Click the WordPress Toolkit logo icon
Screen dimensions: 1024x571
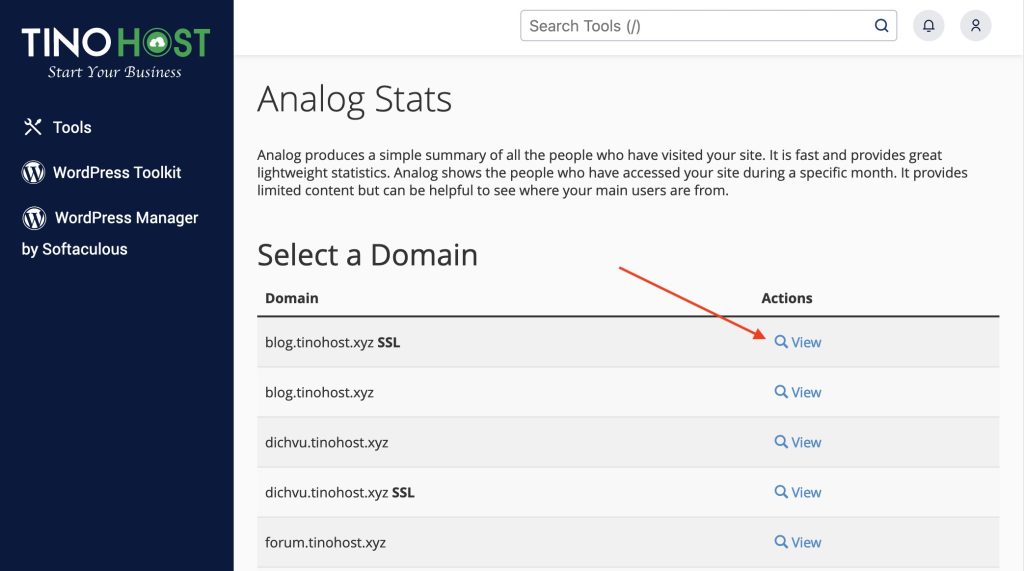tap(33, 172)
